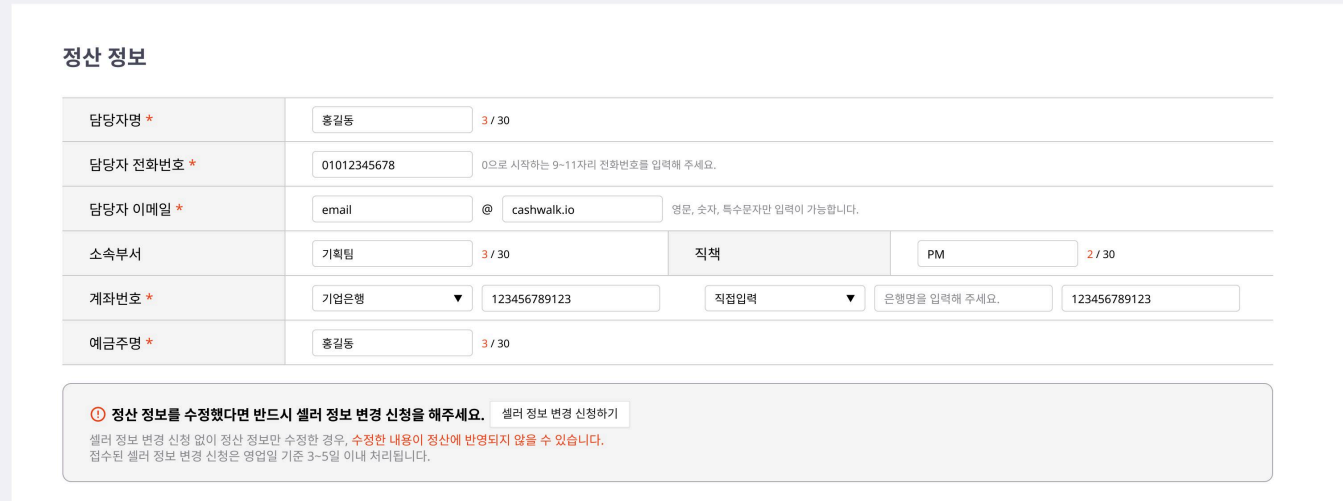Viewport: 1343px width, 501px height.
Task: Click the 직책 input containing PM
Action: [x=997, y=254]
